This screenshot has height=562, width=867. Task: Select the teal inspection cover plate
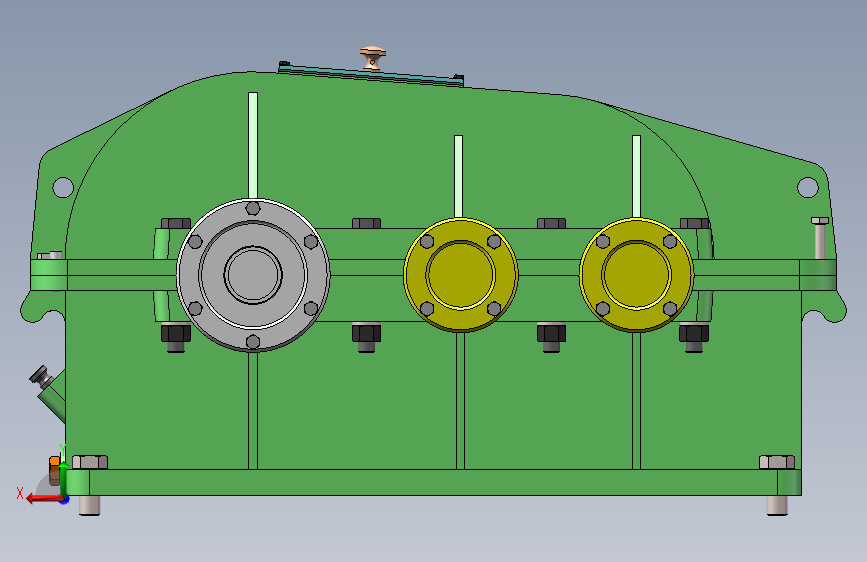click(x=371, y=74)
